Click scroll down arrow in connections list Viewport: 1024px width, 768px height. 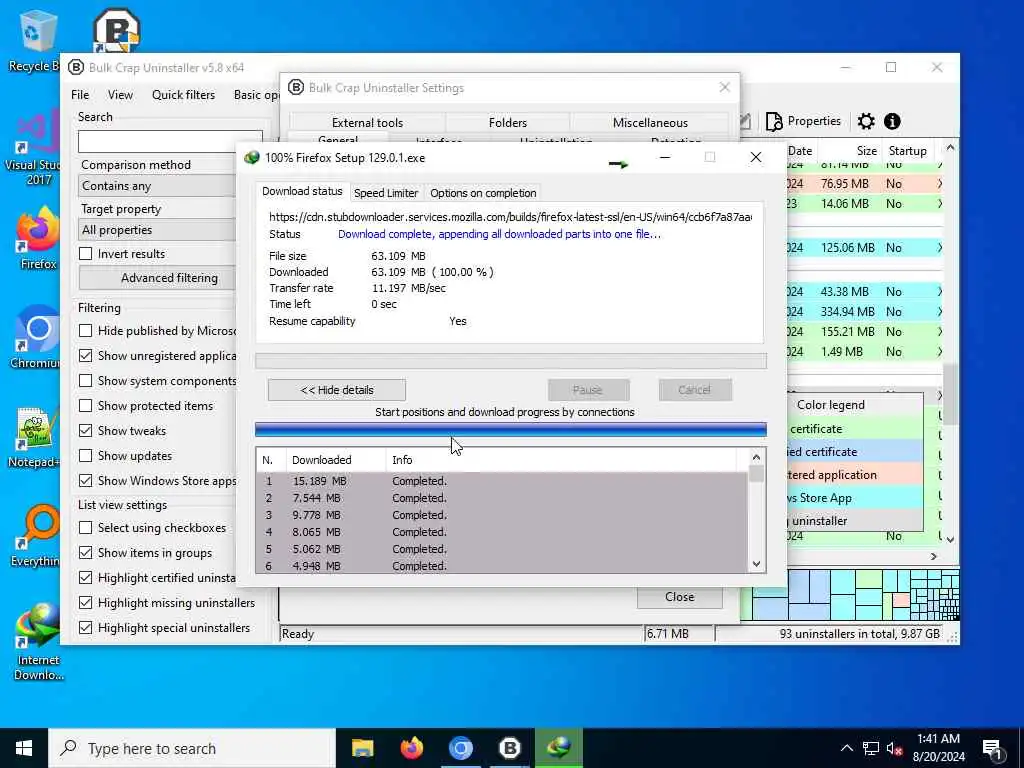click(x=756, y=564)
